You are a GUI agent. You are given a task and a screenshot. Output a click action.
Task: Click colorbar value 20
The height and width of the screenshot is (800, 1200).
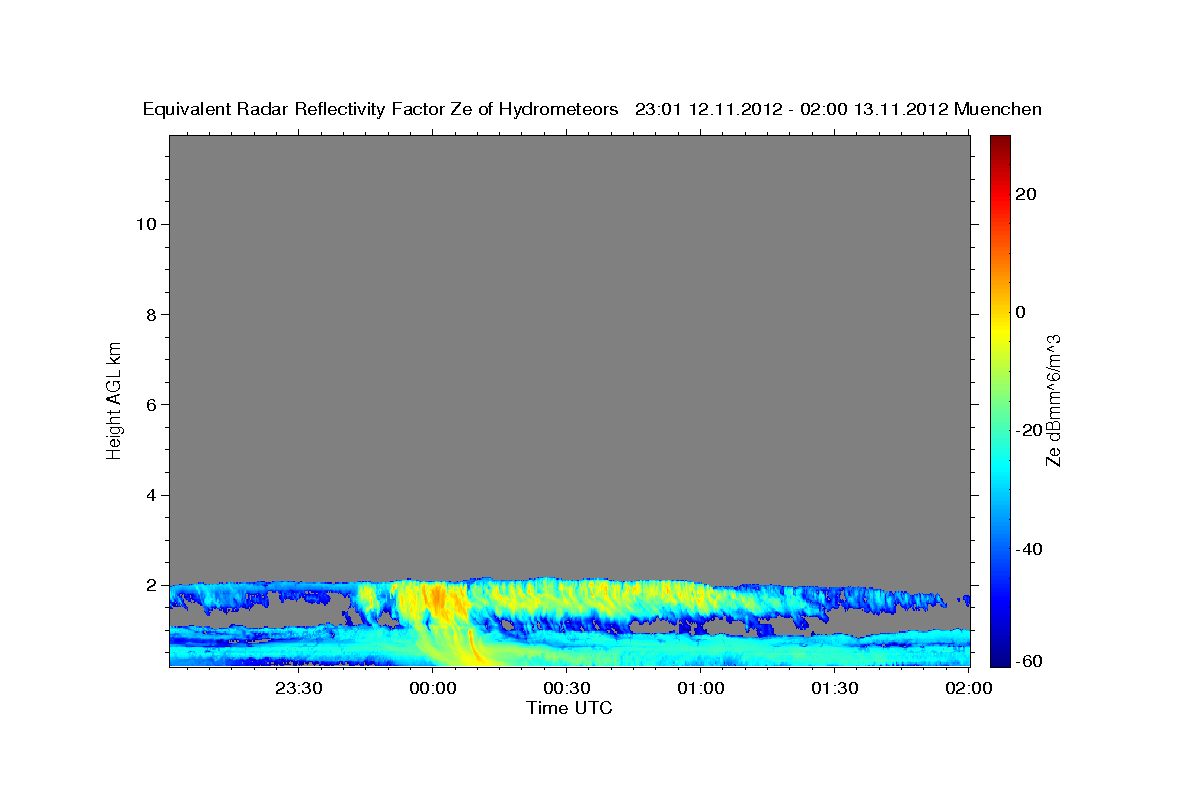(x=1025, y=194)
